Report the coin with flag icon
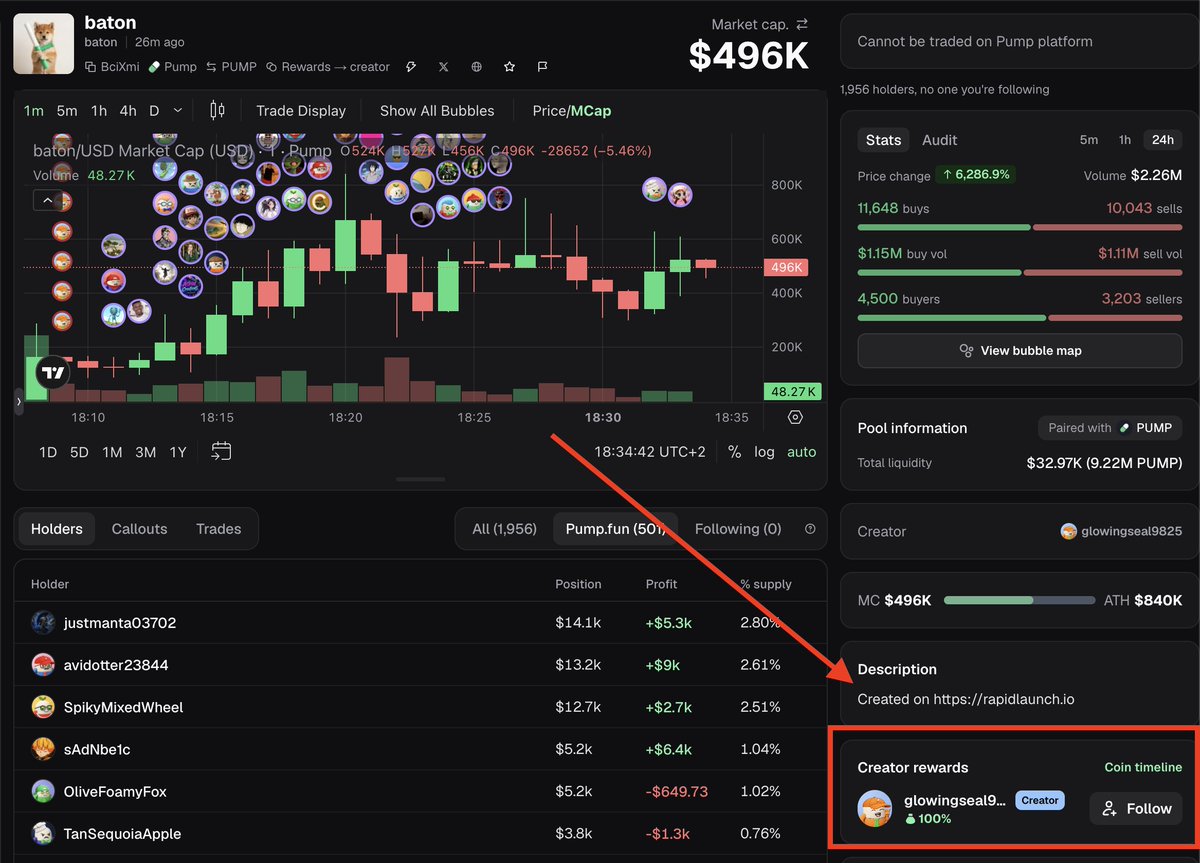Viewport: 1200px width, 863px height. 543,67
